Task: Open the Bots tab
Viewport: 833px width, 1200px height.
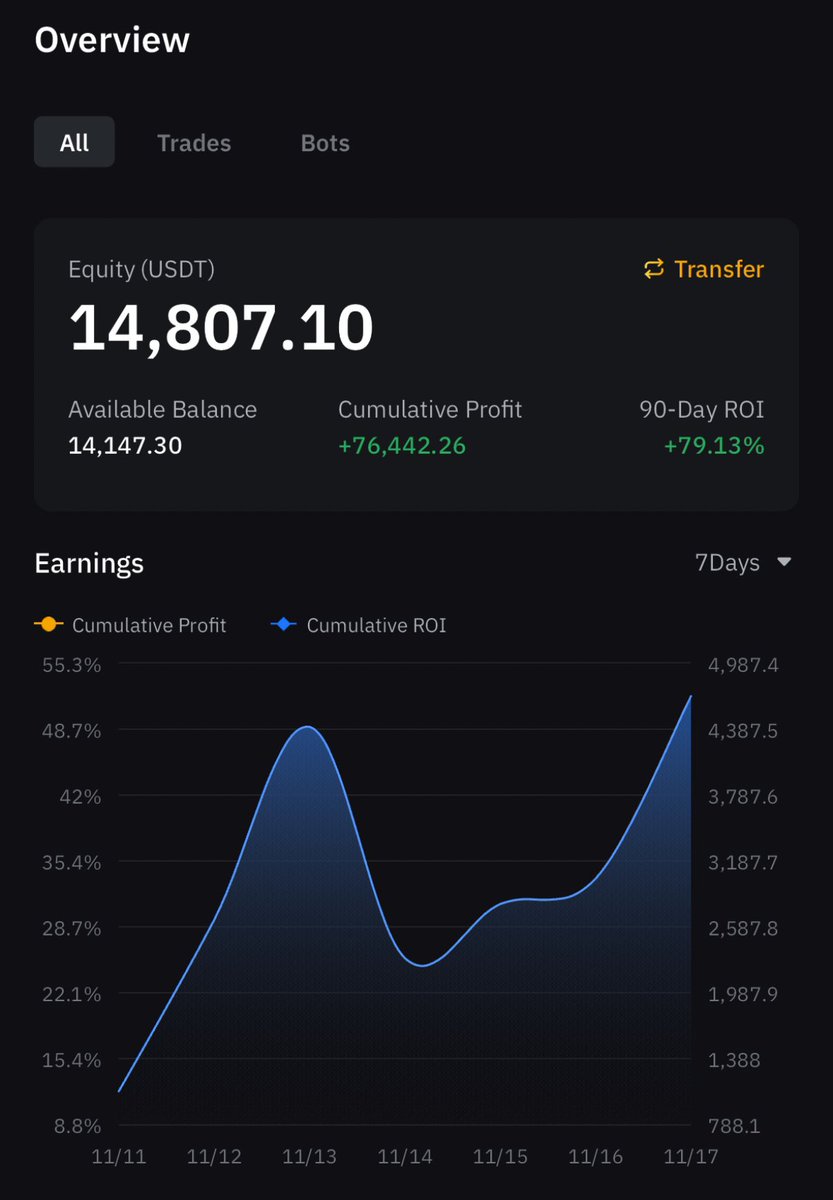Action: [x=325, y=143]
